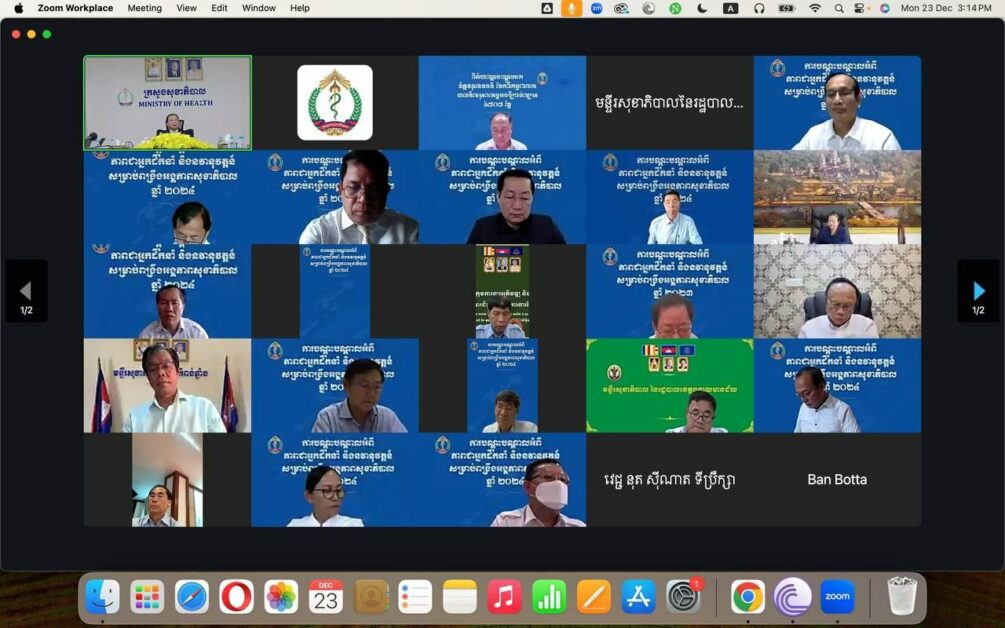Open the View menu
The height and width of the screenshot is (628, 1005).
click(187, 8)
